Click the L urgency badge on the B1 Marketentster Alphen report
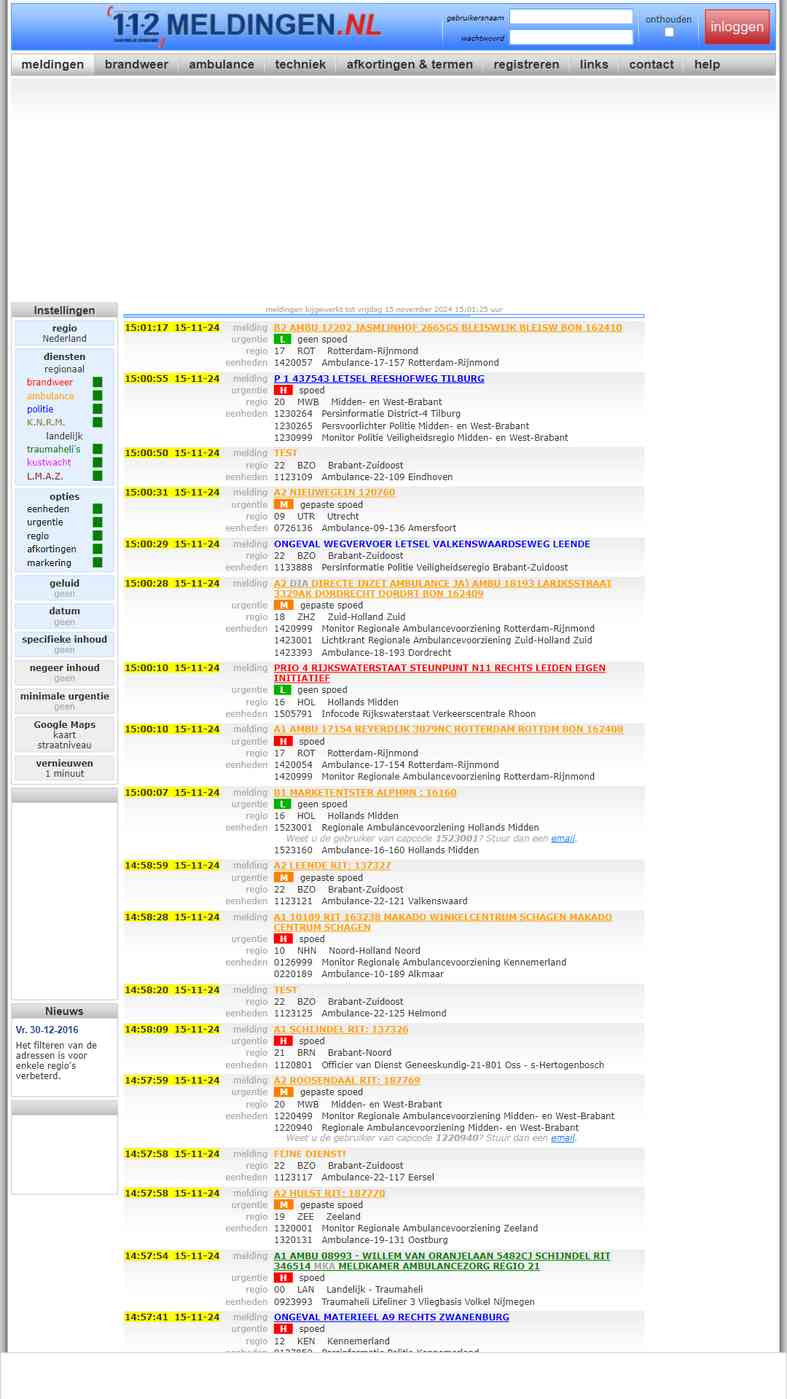 pyautogui.click(x=282, y=804)
